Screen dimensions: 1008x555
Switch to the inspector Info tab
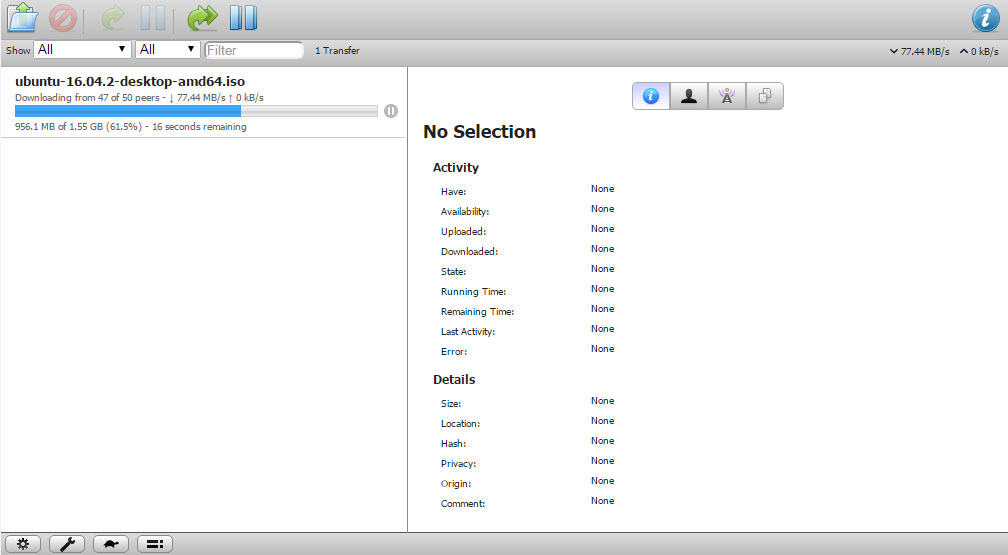651,96
